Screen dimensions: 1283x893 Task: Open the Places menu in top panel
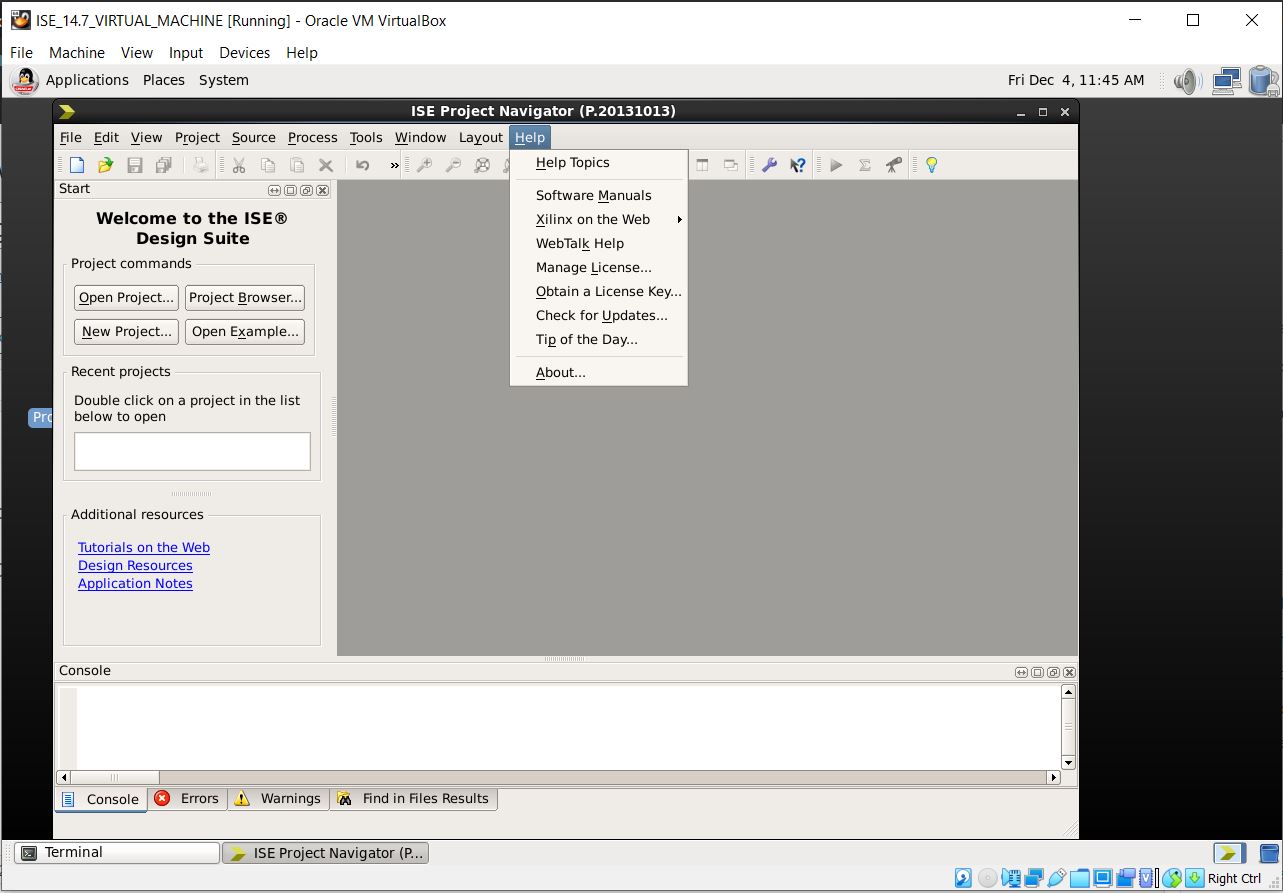point(164,81)
